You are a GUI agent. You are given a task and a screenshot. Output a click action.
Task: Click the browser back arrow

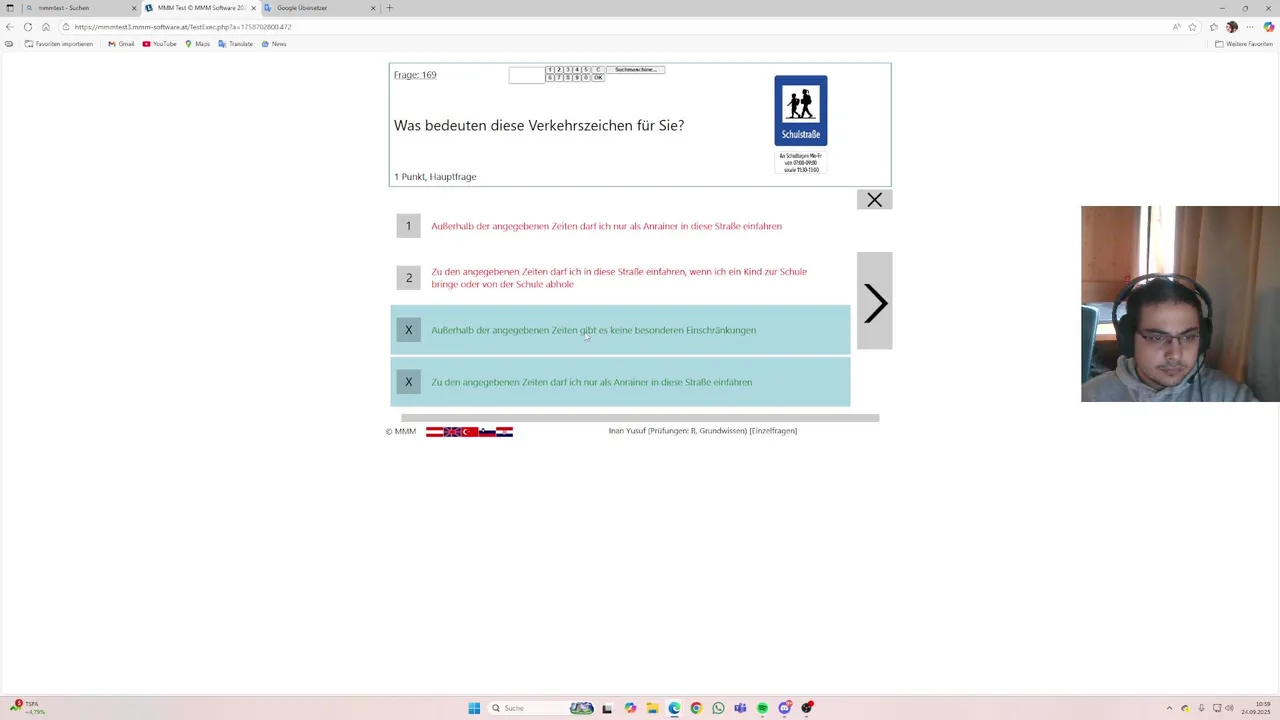click(x=10, y=27)
